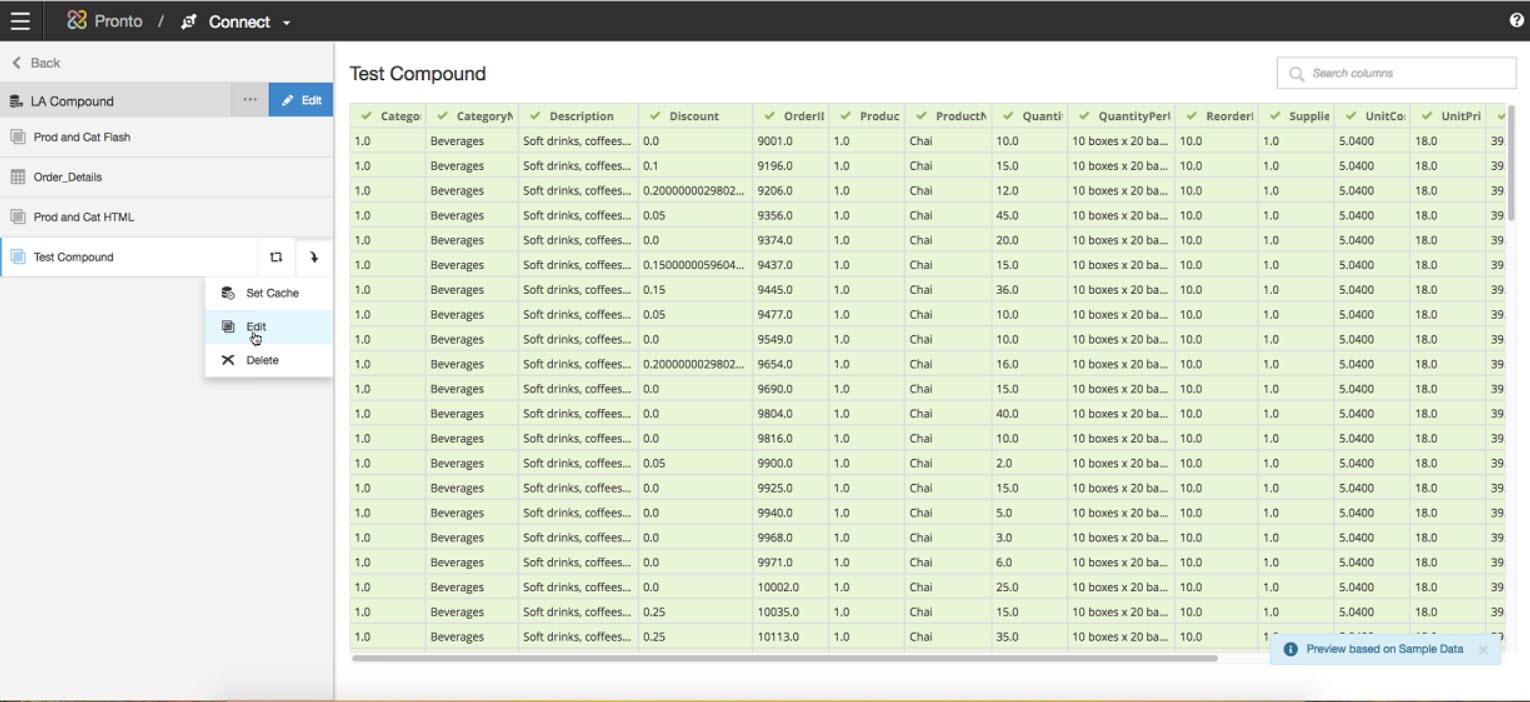Toggle the Description column checkmark
The image size is (1530, 702).
coord(535,116)
